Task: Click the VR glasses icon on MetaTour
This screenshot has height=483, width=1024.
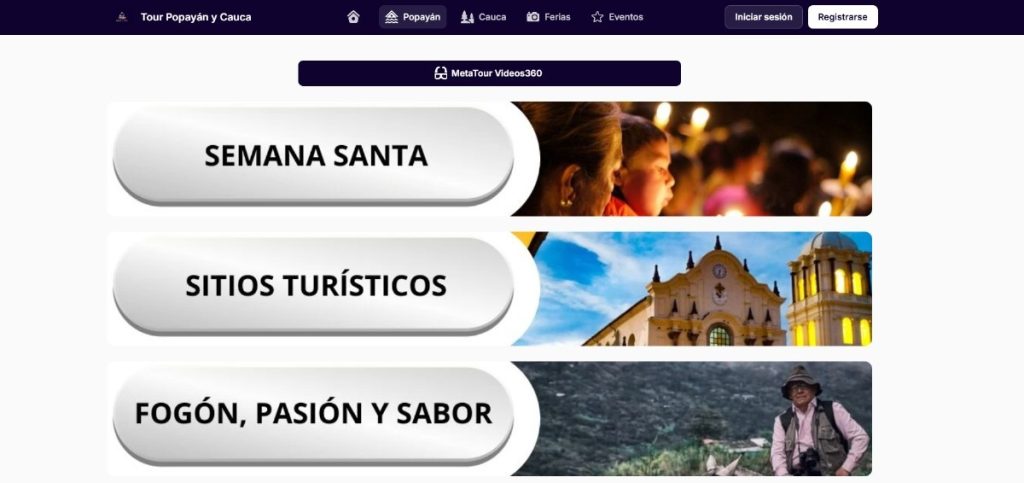Action: [441, 73]
